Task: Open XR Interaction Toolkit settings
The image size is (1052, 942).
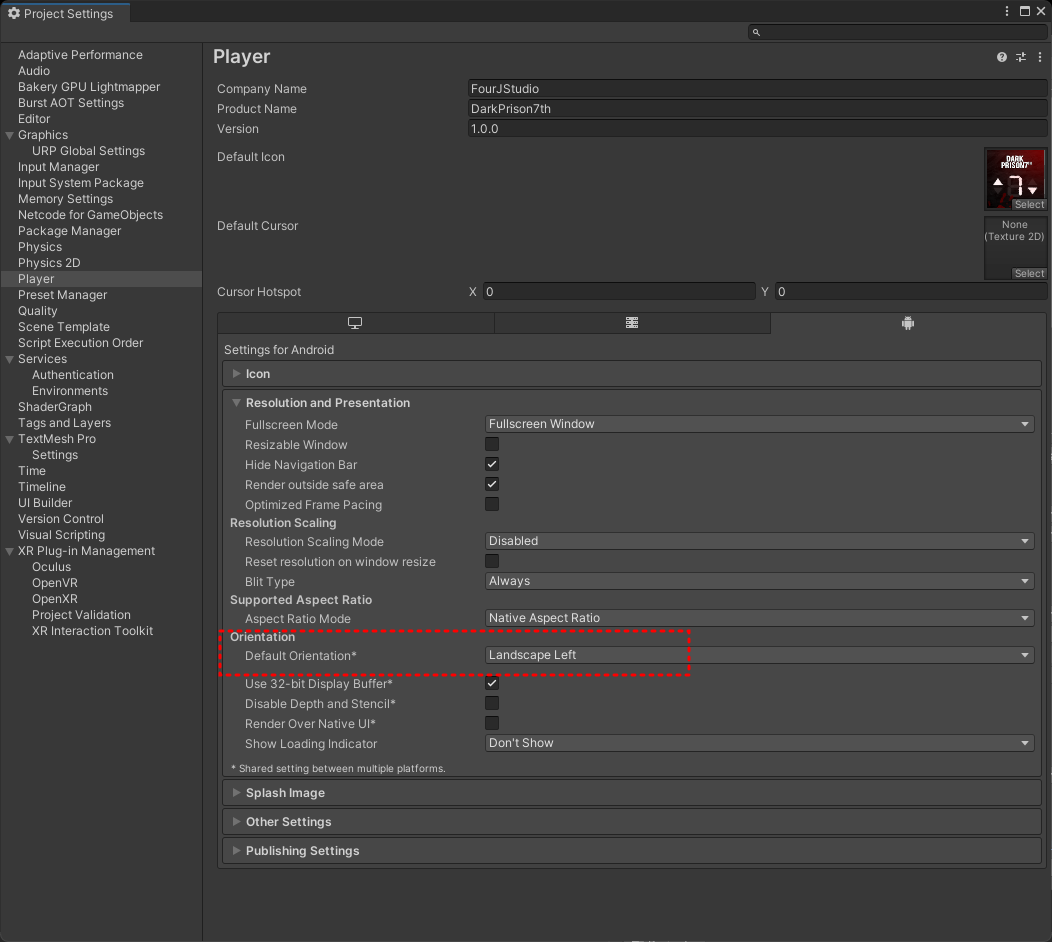Action: [92, 631]
